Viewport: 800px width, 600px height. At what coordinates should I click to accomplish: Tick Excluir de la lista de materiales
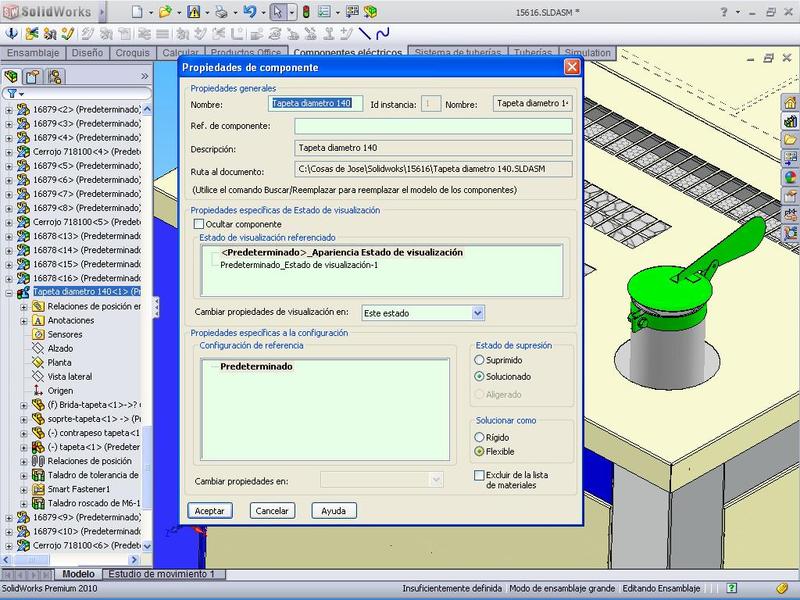tap(479, 475)
